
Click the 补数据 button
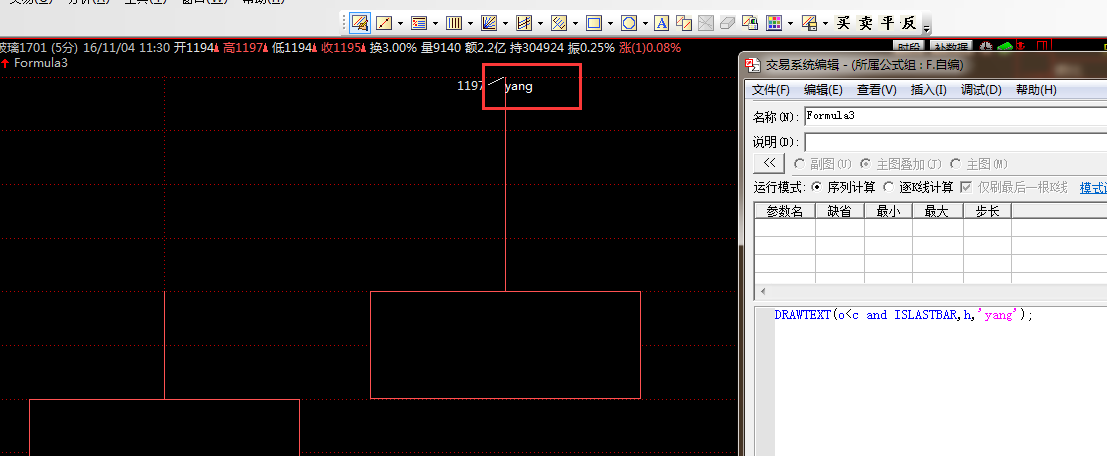pos(950,47)
